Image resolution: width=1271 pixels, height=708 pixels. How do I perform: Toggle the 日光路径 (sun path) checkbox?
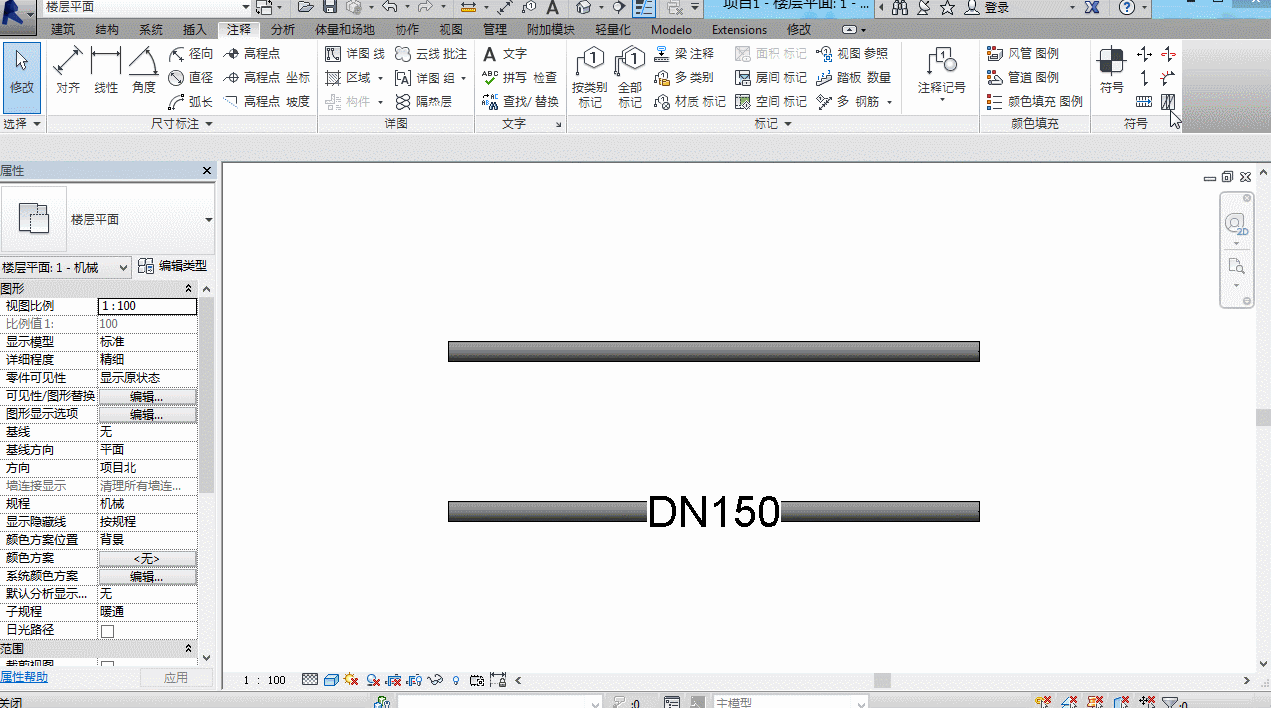coord(108,631)
